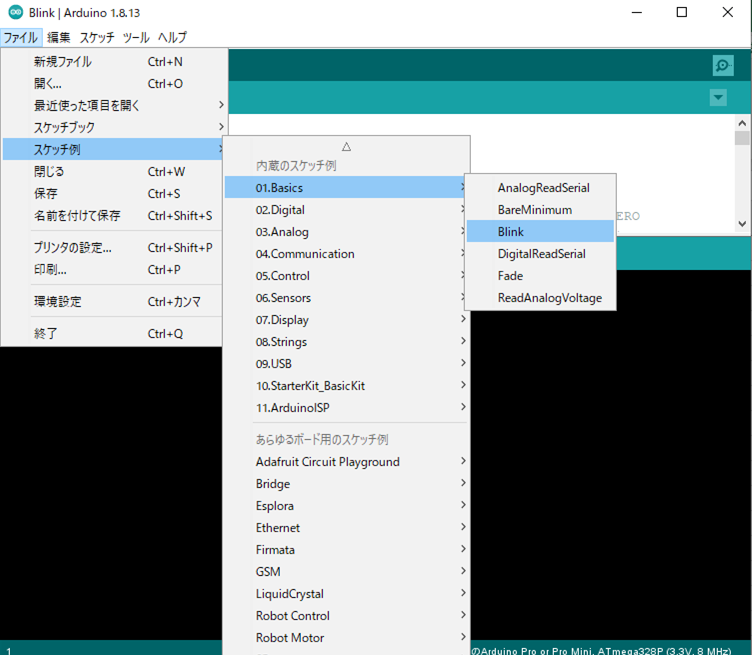Expand the GSM examples
This screenshot has height=655, width=752.
(x=346, y=572)
